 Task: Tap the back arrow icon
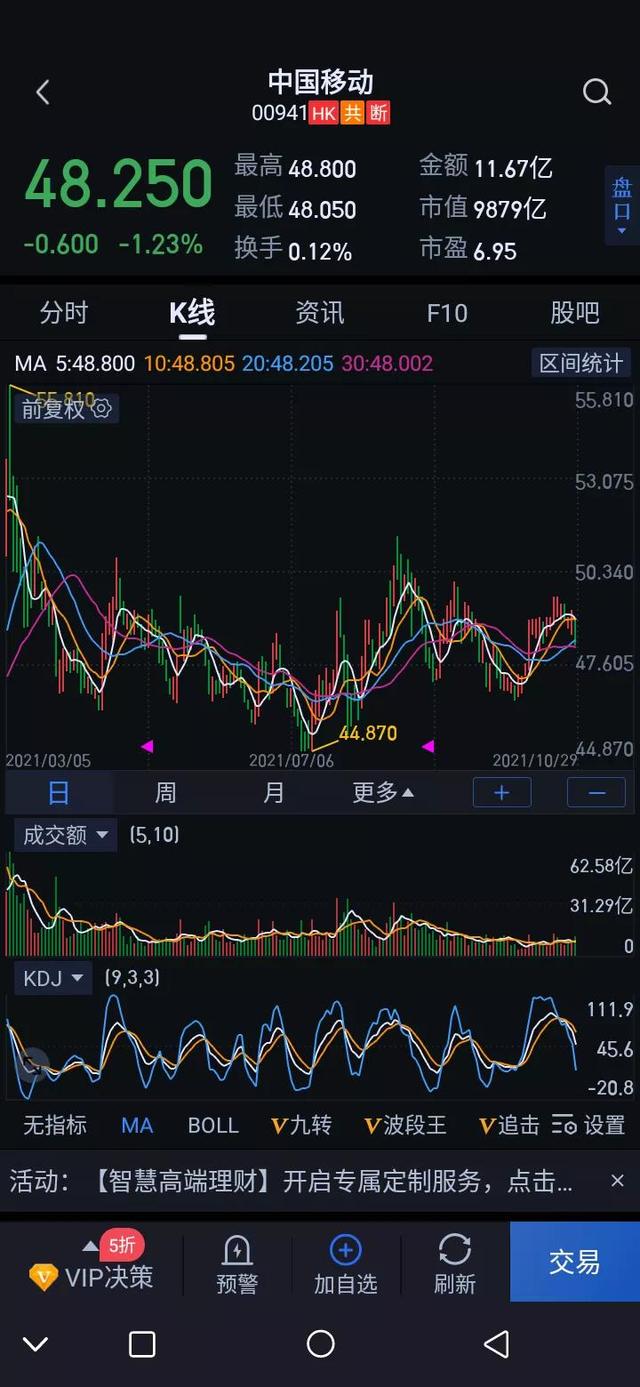tap(43, 93)
